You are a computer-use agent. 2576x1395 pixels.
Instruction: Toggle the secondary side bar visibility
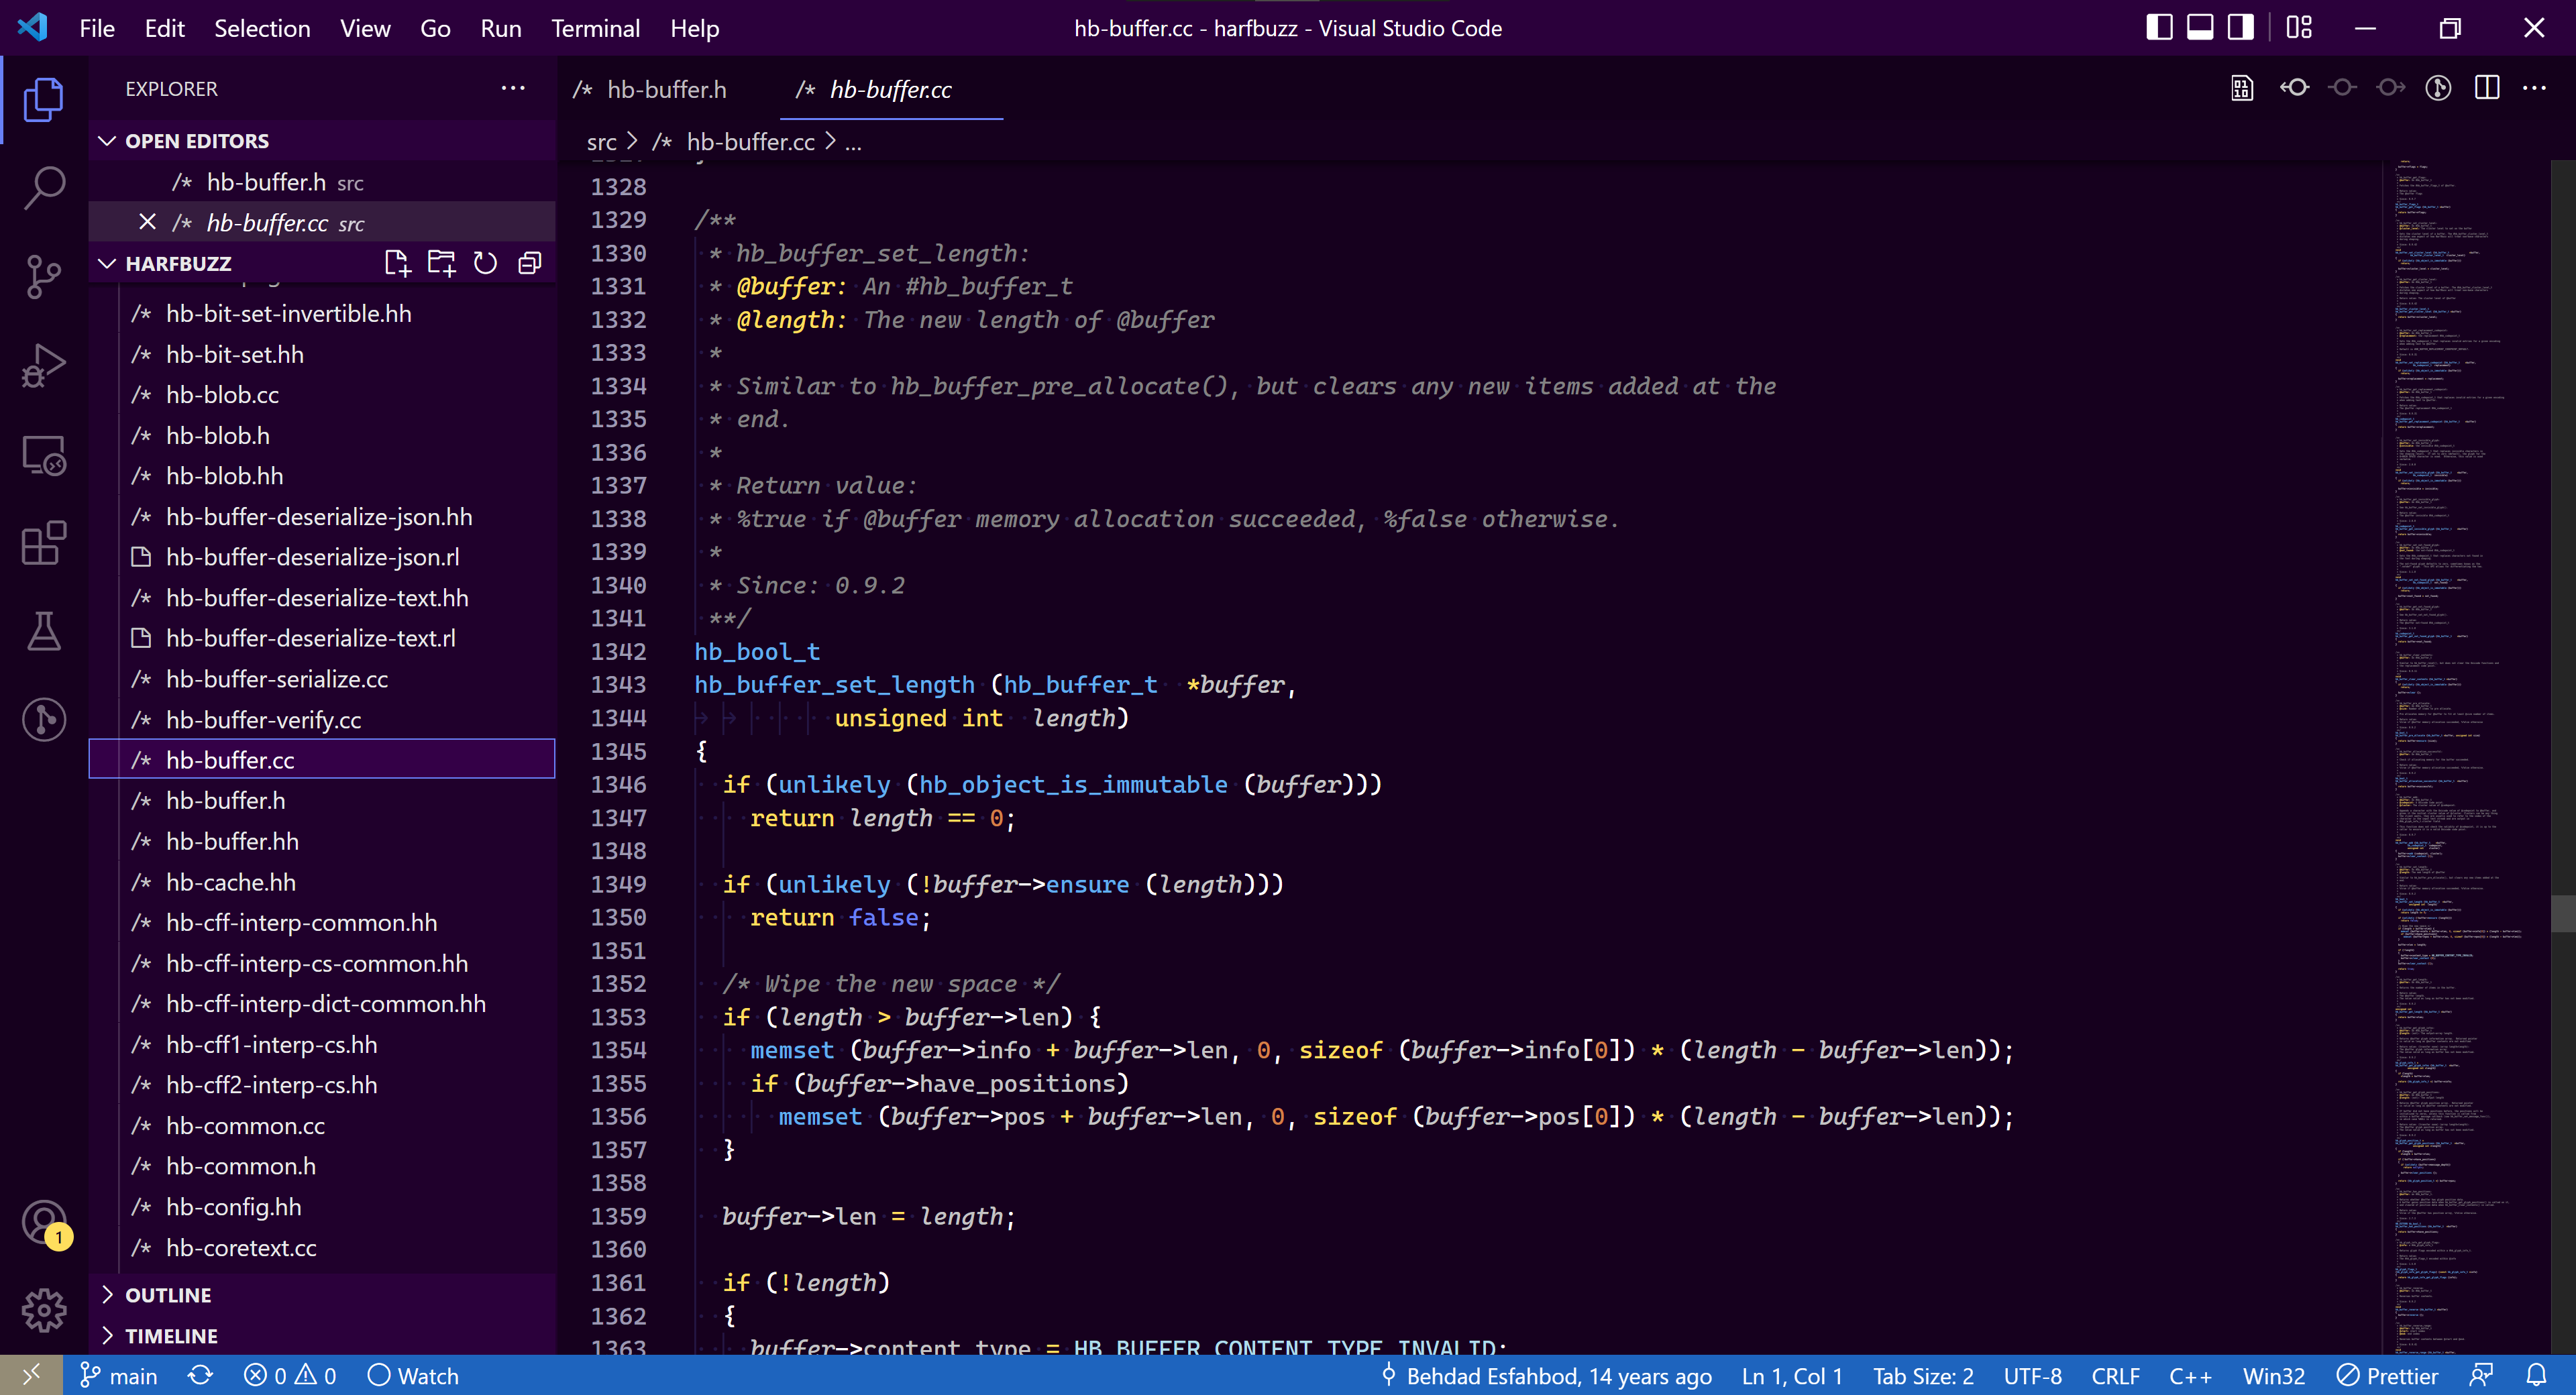[2241, 28]
